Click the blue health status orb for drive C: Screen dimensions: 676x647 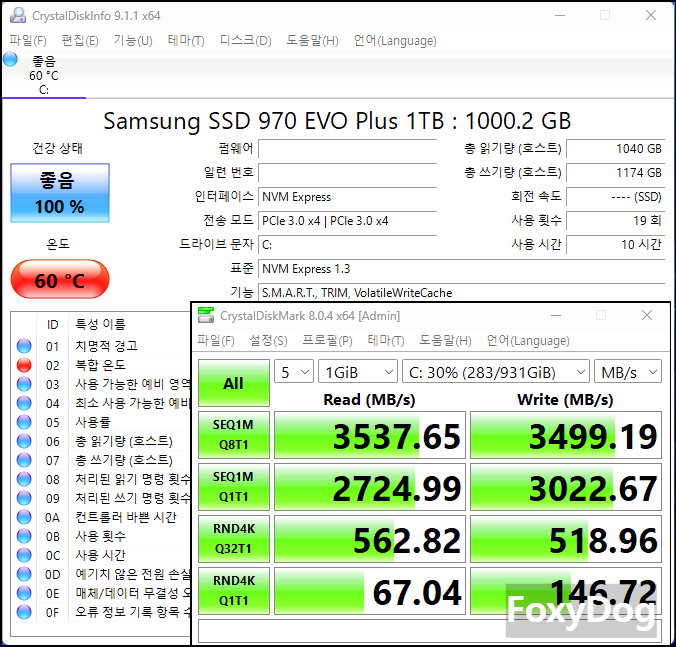[10, 59]
